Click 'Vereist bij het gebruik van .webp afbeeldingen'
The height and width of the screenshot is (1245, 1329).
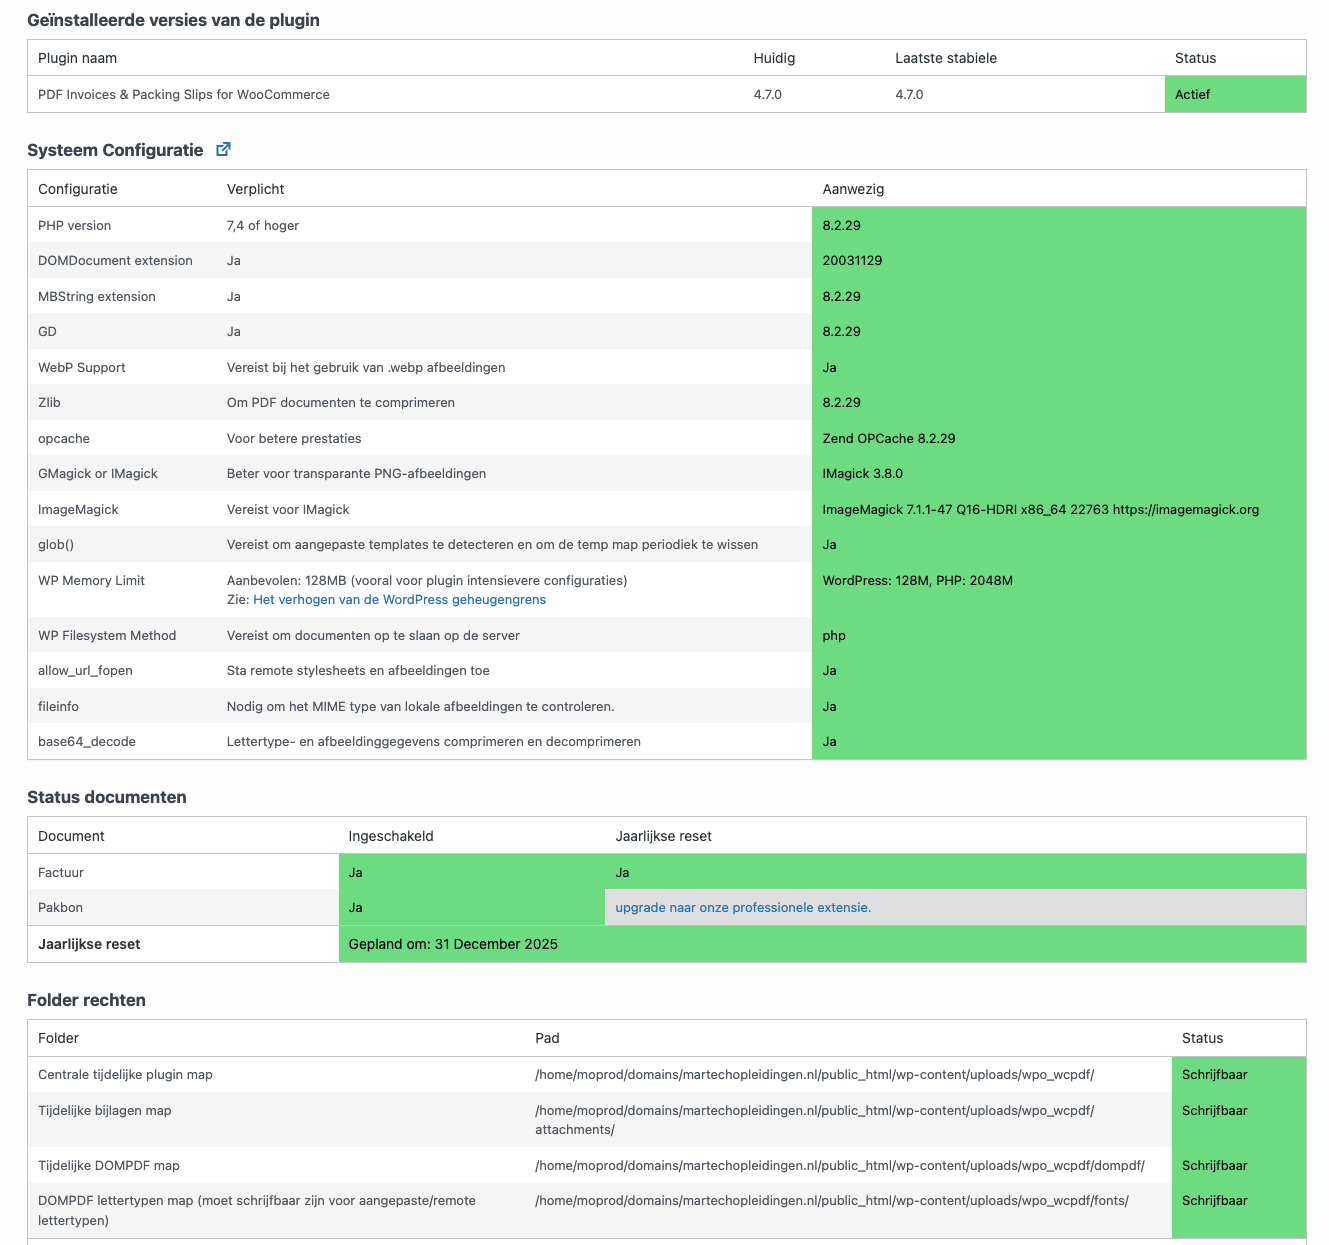tap(366, 368)
